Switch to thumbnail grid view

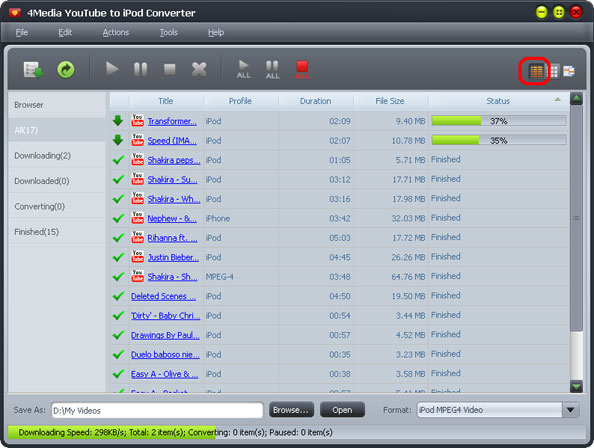[x=553, y=71]
